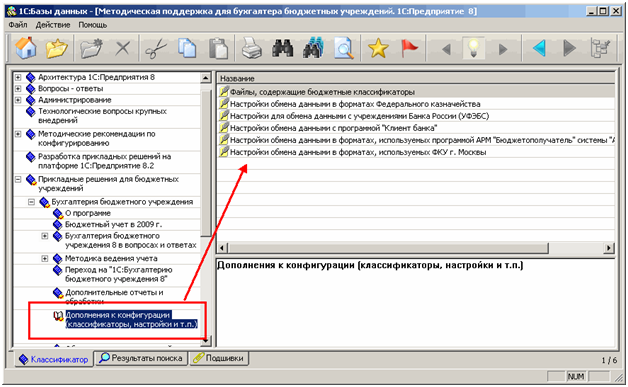Click the NUM status bar indicator

point(576,376)
